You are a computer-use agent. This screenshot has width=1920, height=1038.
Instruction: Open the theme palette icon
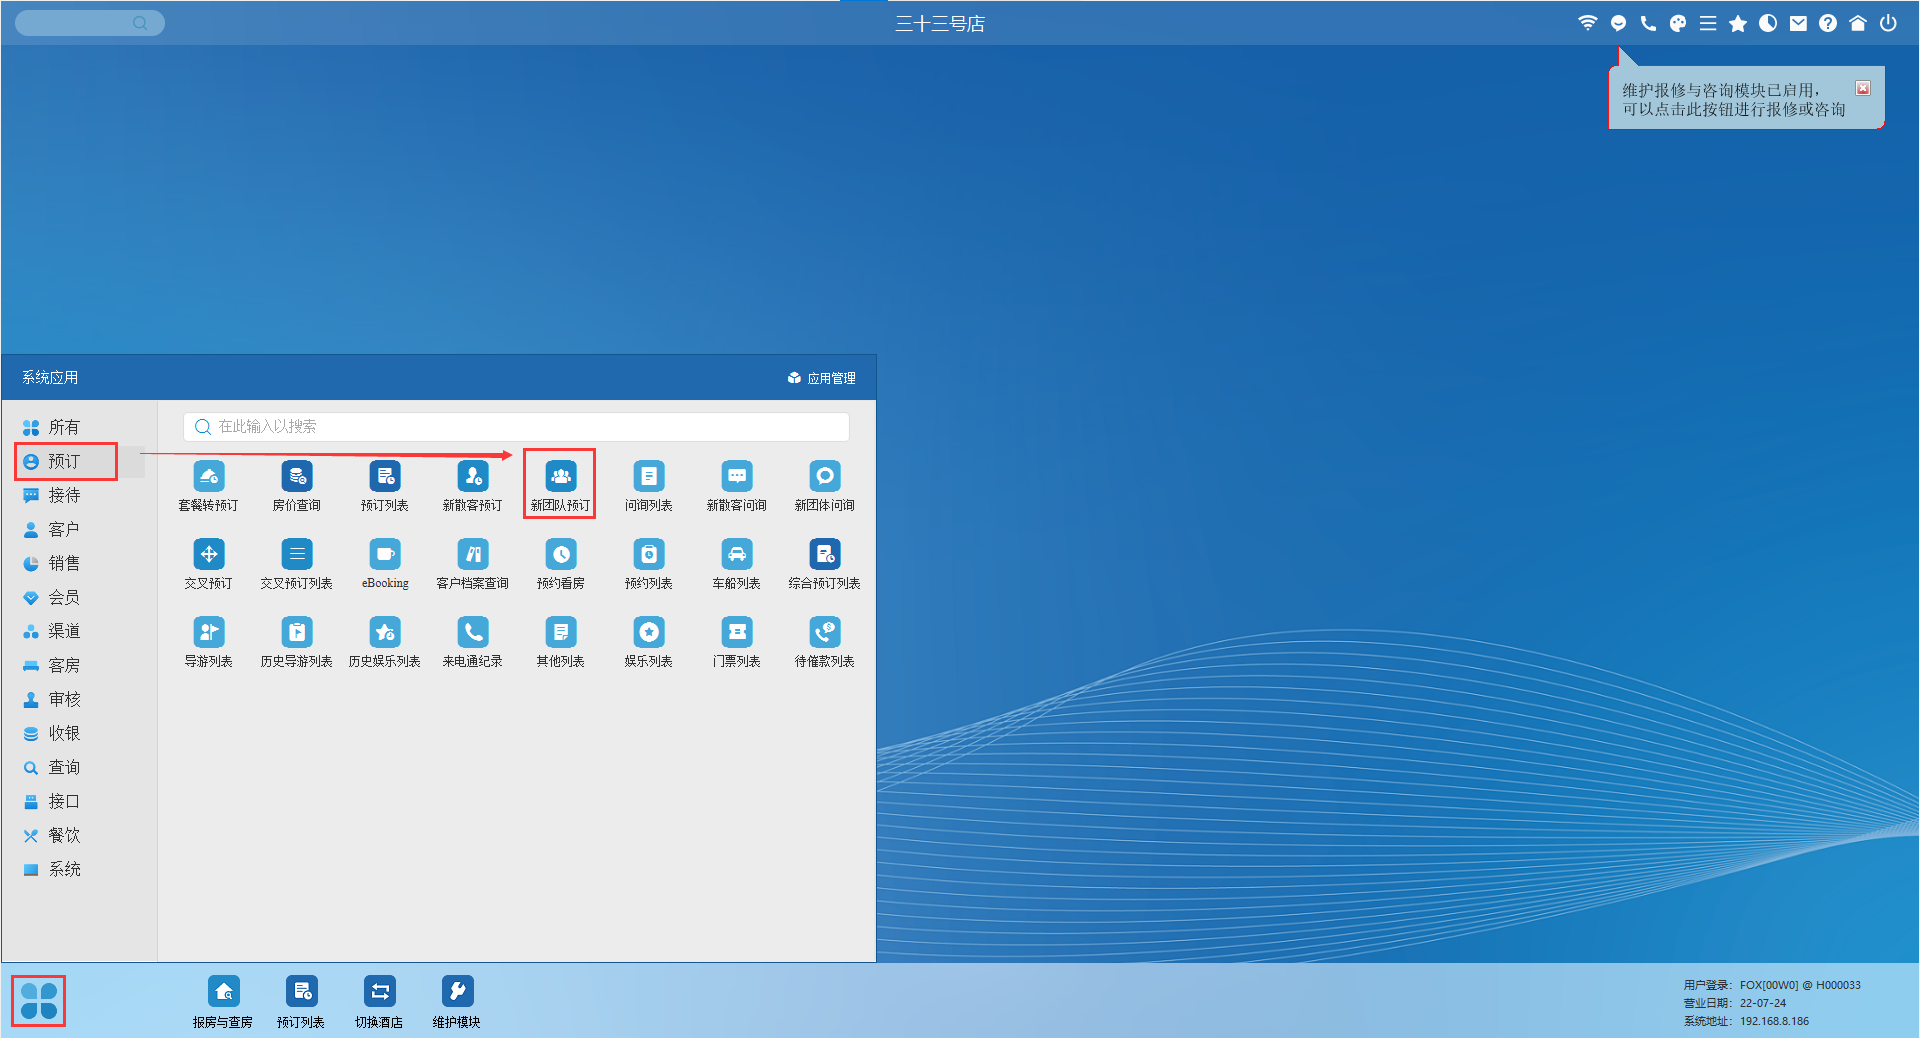[1678, 23]
